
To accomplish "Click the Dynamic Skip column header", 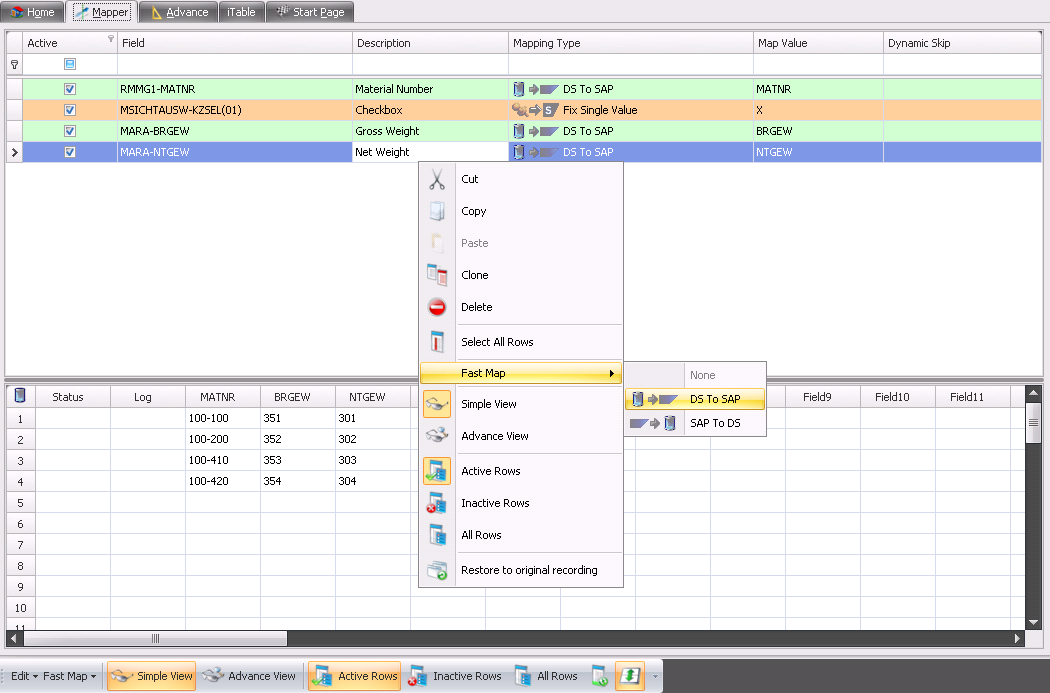I will 962,43.
